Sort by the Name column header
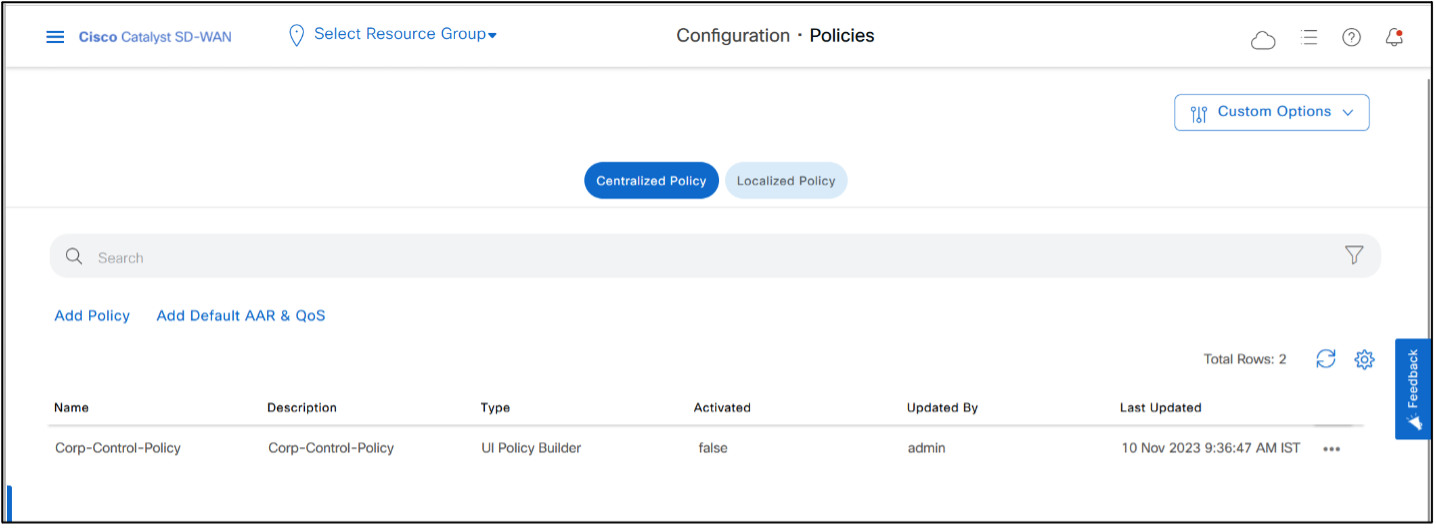1436x528 pixels. pyautogui.click(x=72, y=408)
